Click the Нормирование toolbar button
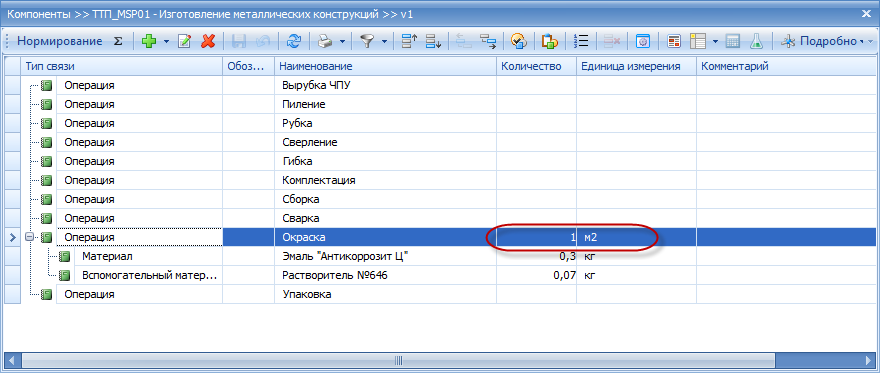This screenshot has height=373, width=880. coord(59,41)
